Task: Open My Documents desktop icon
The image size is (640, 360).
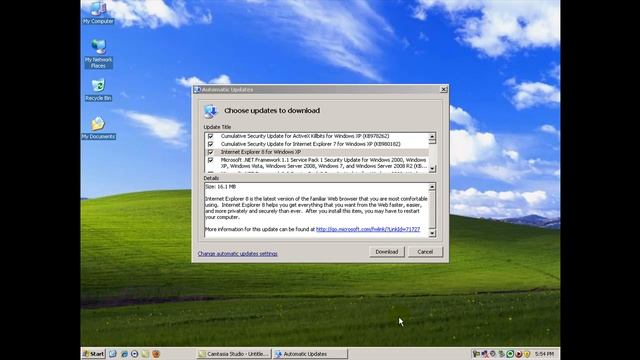Action: 98,128
